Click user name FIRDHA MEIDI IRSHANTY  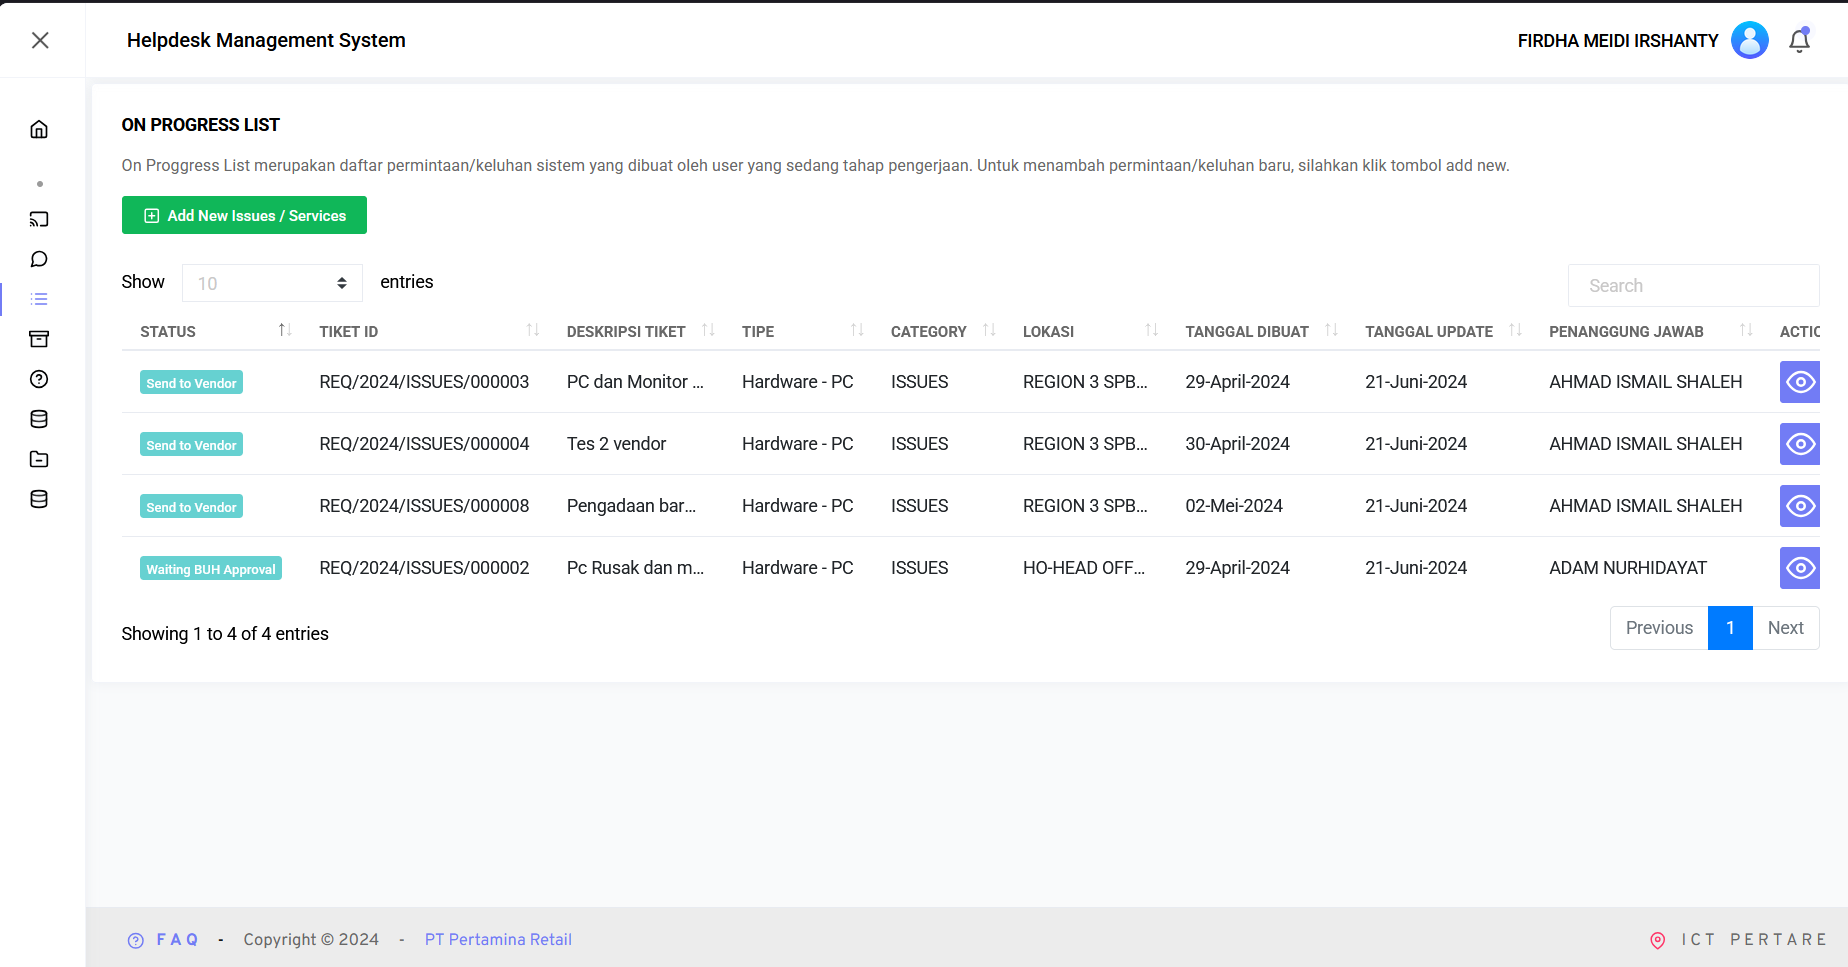[x=1617, y=41]
